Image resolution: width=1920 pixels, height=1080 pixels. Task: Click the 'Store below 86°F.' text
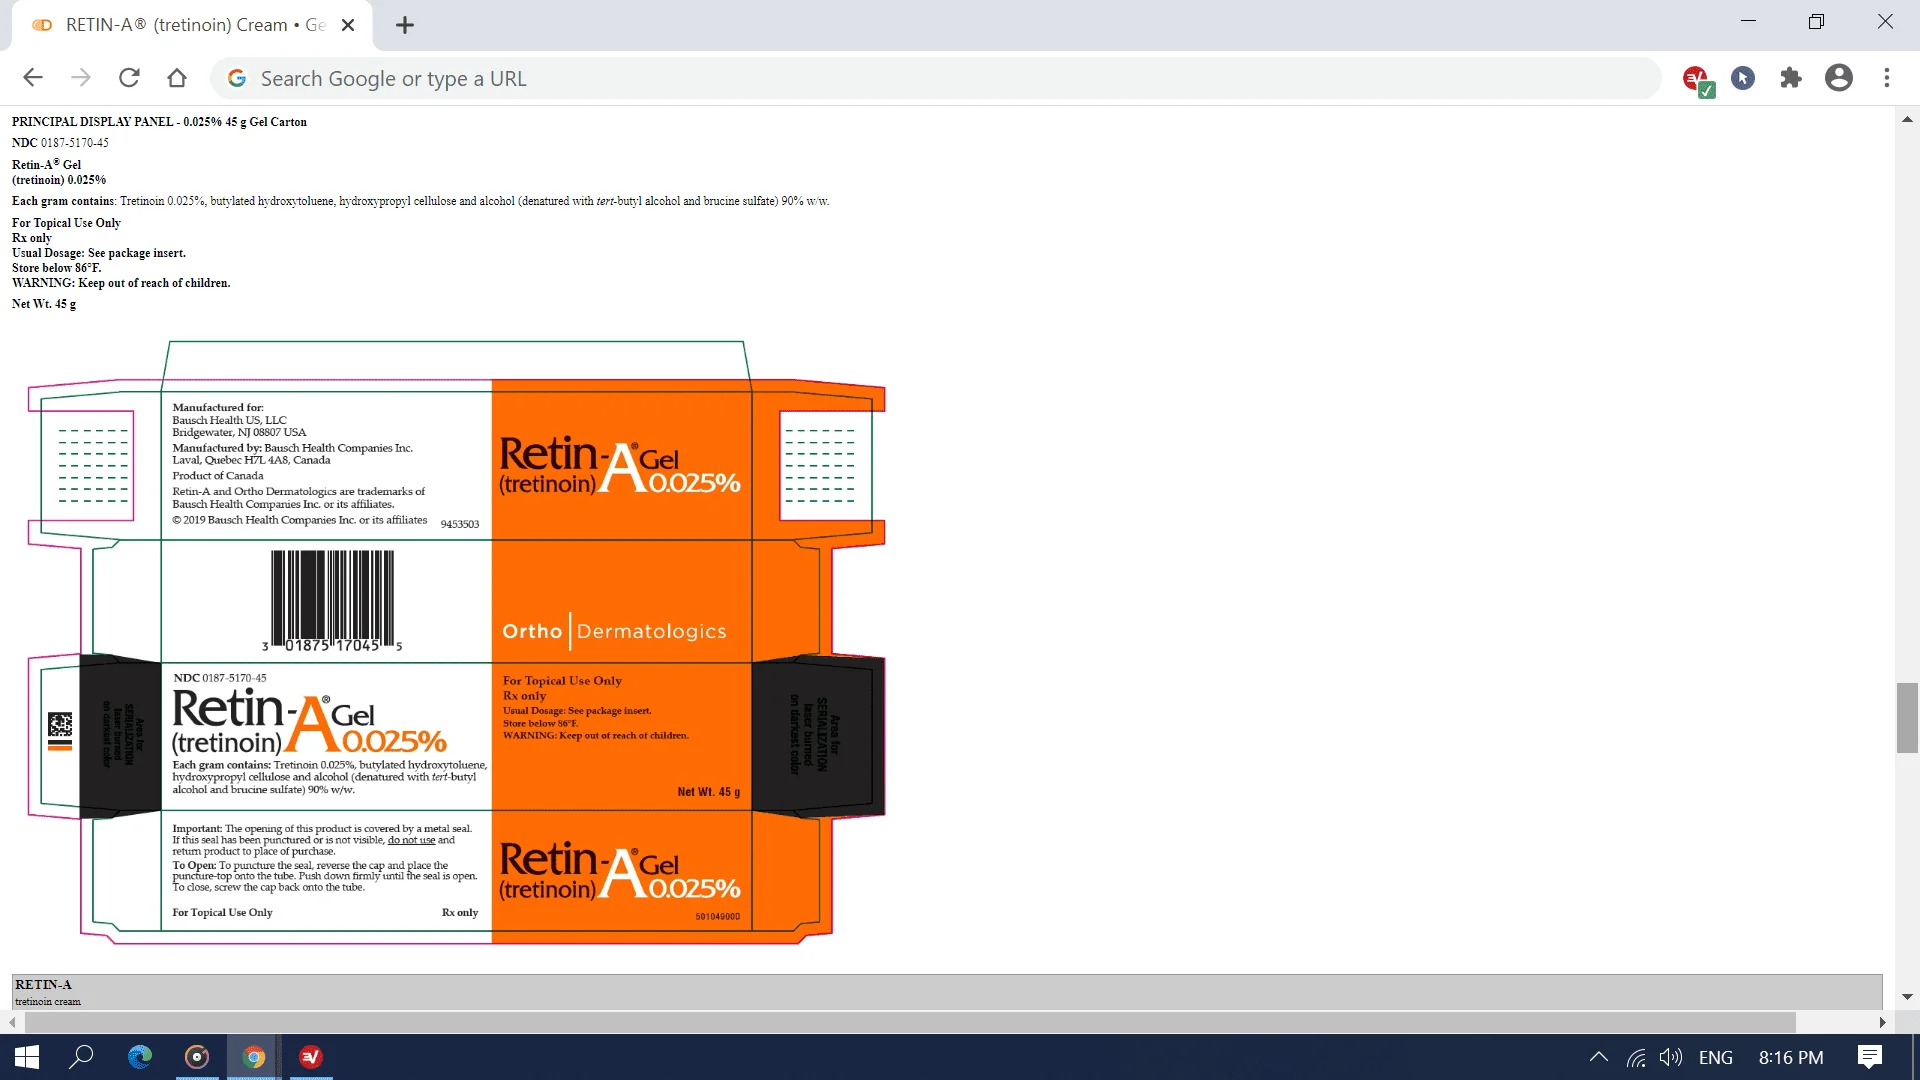click(x=56, y=268)
